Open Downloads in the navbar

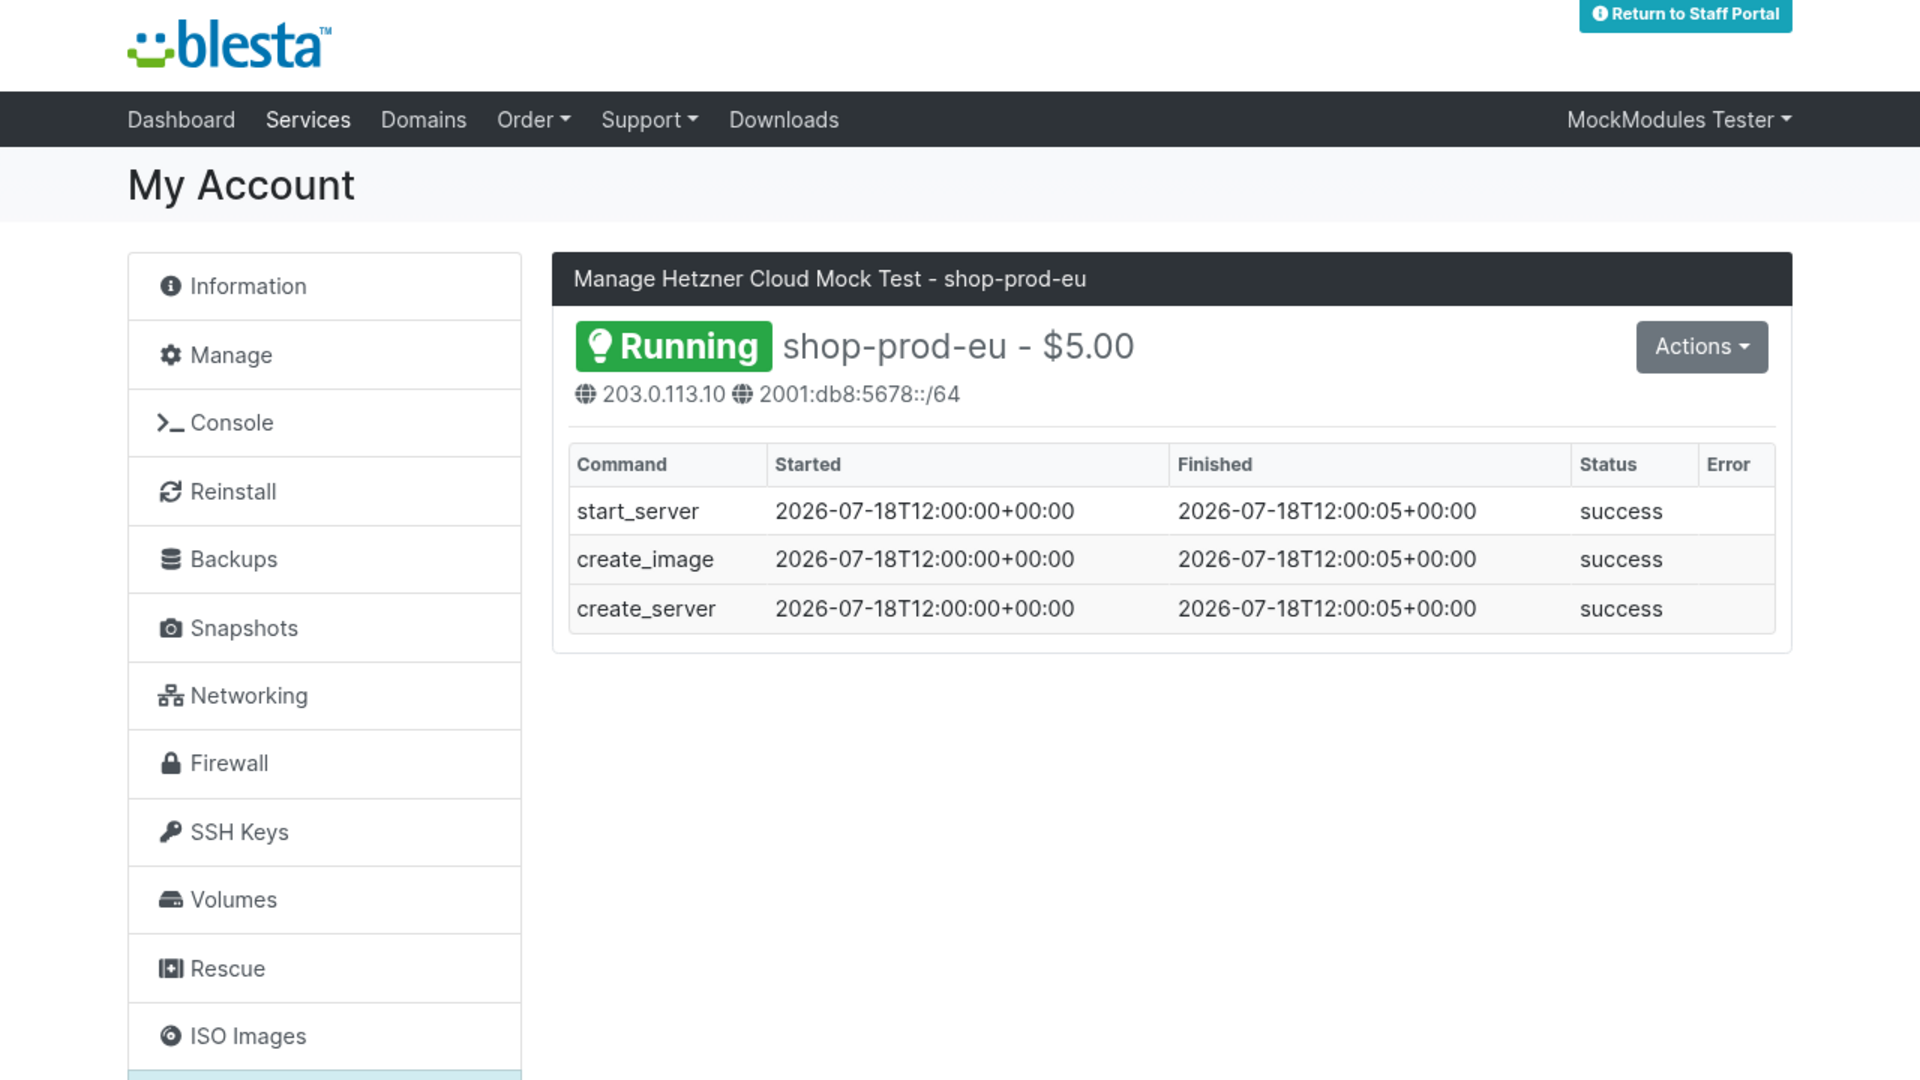pyautogui.click(x=784, y=120)
